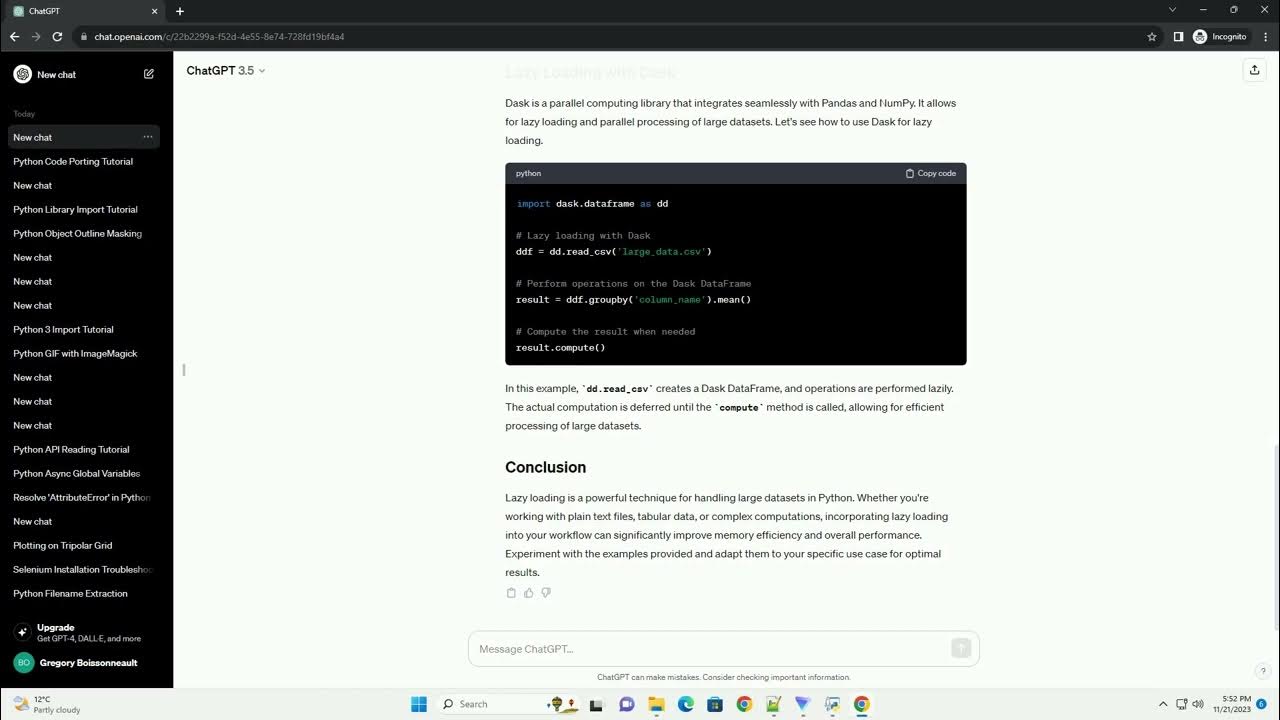Open a new browser tab with plus
Image resolution: width=1280 pixels, height=720 pixels.
180,11
